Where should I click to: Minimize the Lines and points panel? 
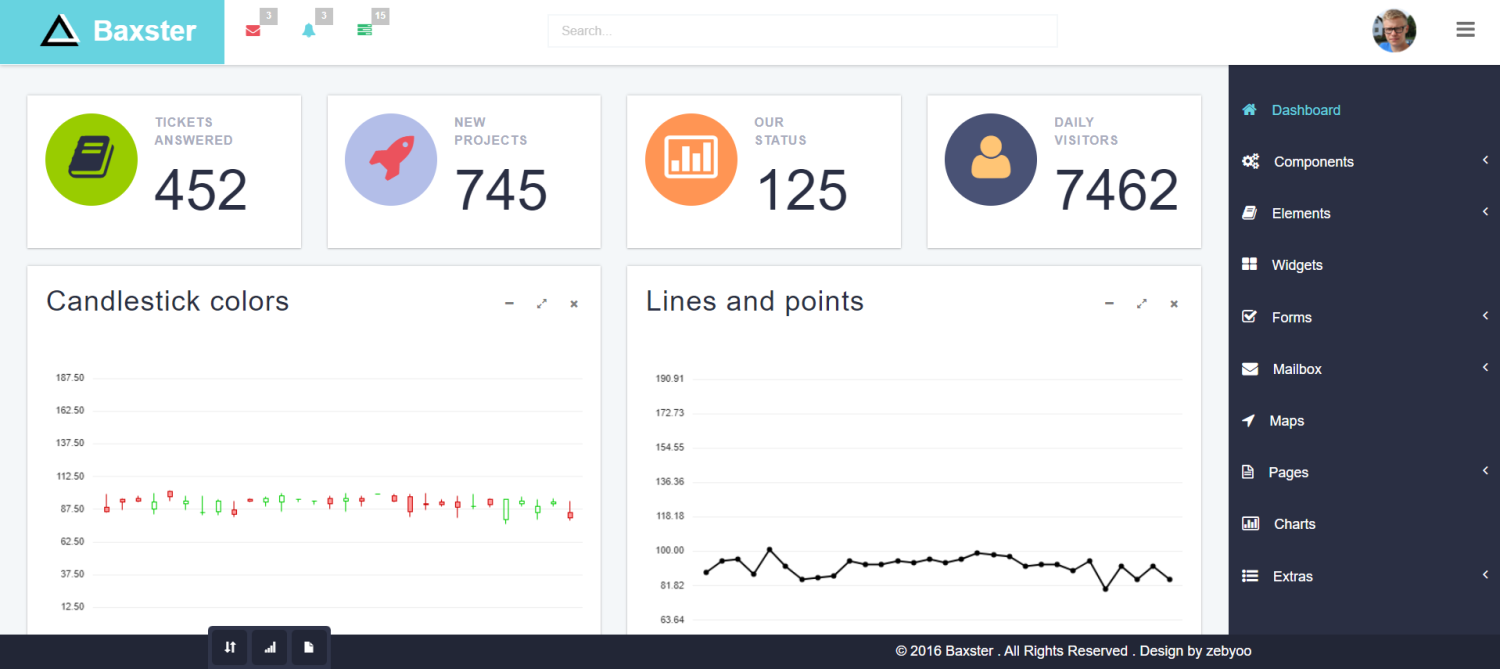[x=1109, y=303]
